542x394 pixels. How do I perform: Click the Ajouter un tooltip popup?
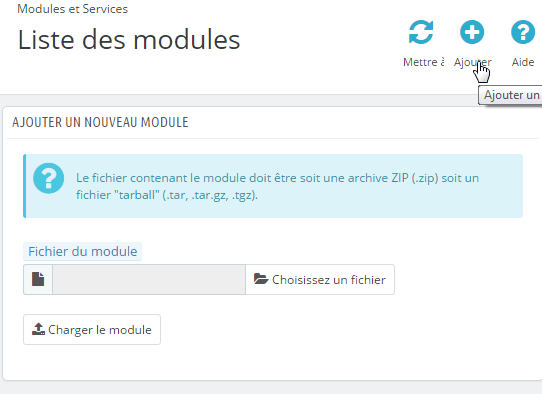510,95
